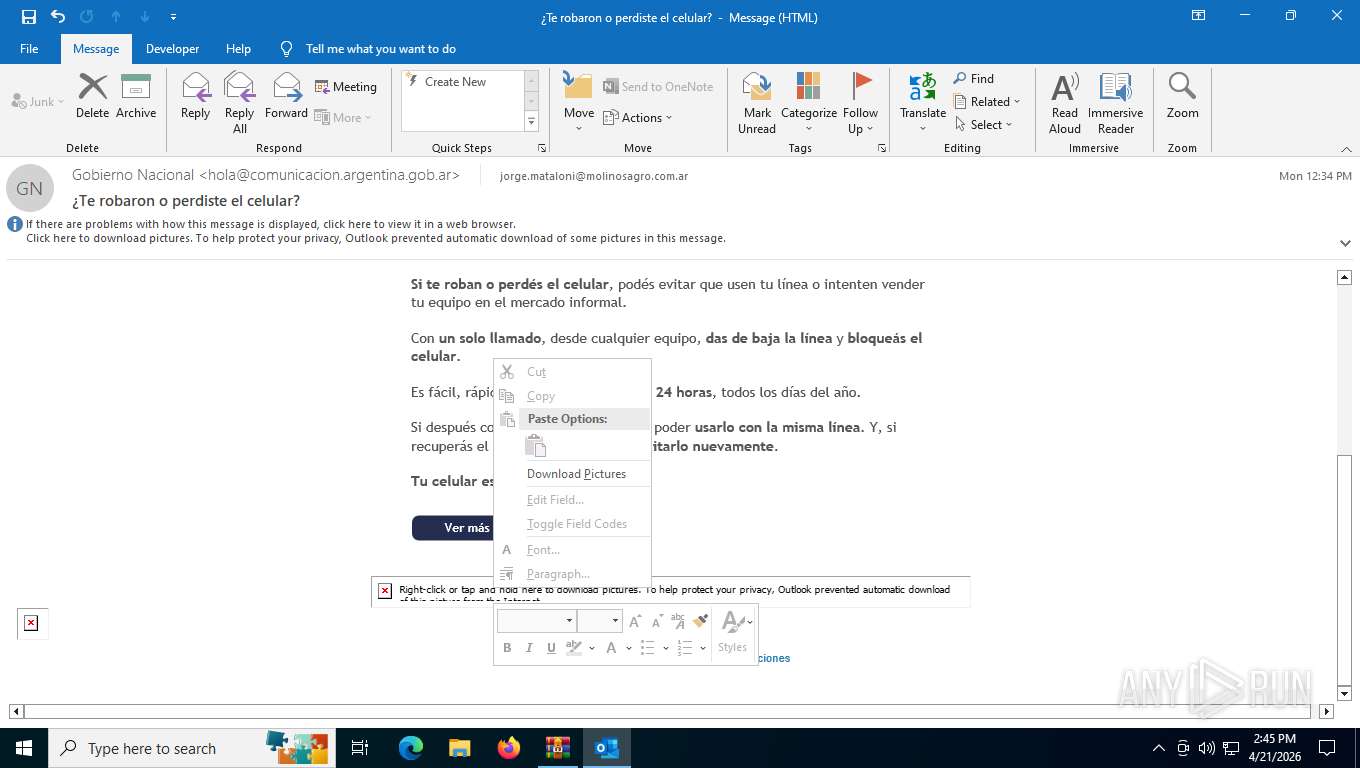The image size is (1360, 768).
Task: Click Grow Font in mini toolbar
Action: coord(635,621)
